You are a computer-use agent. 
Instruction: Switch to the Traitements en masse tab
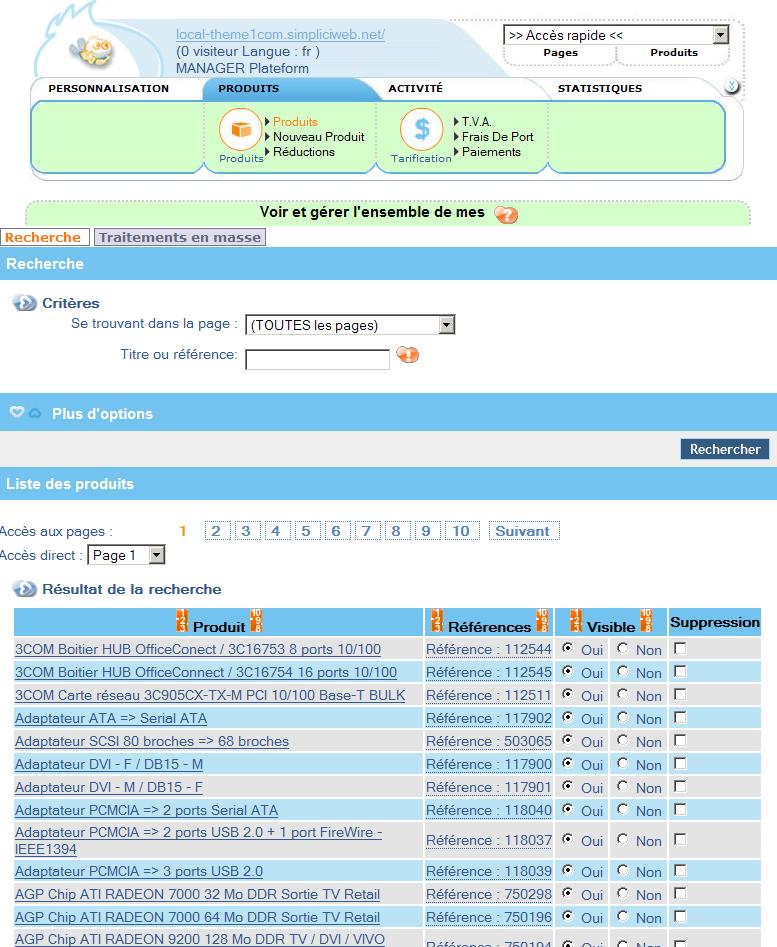tap(180, 237)
